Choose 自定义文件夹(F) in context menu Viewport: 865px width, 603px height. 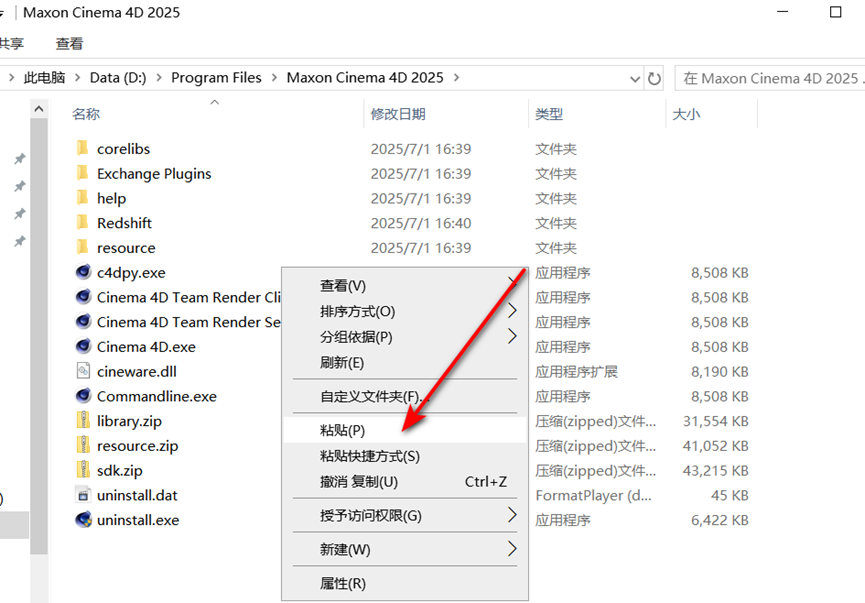tap(405, 396)
